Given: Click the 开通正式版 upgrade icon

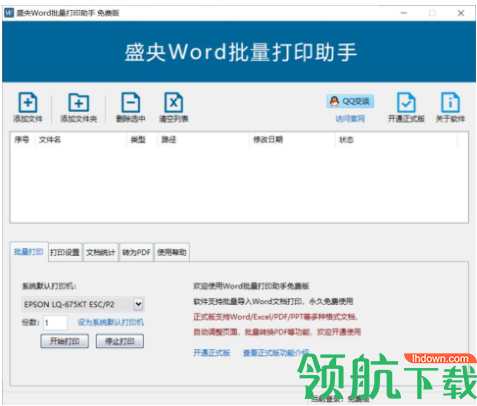Looking at the screenshot, I should click(x=406, y=103).
